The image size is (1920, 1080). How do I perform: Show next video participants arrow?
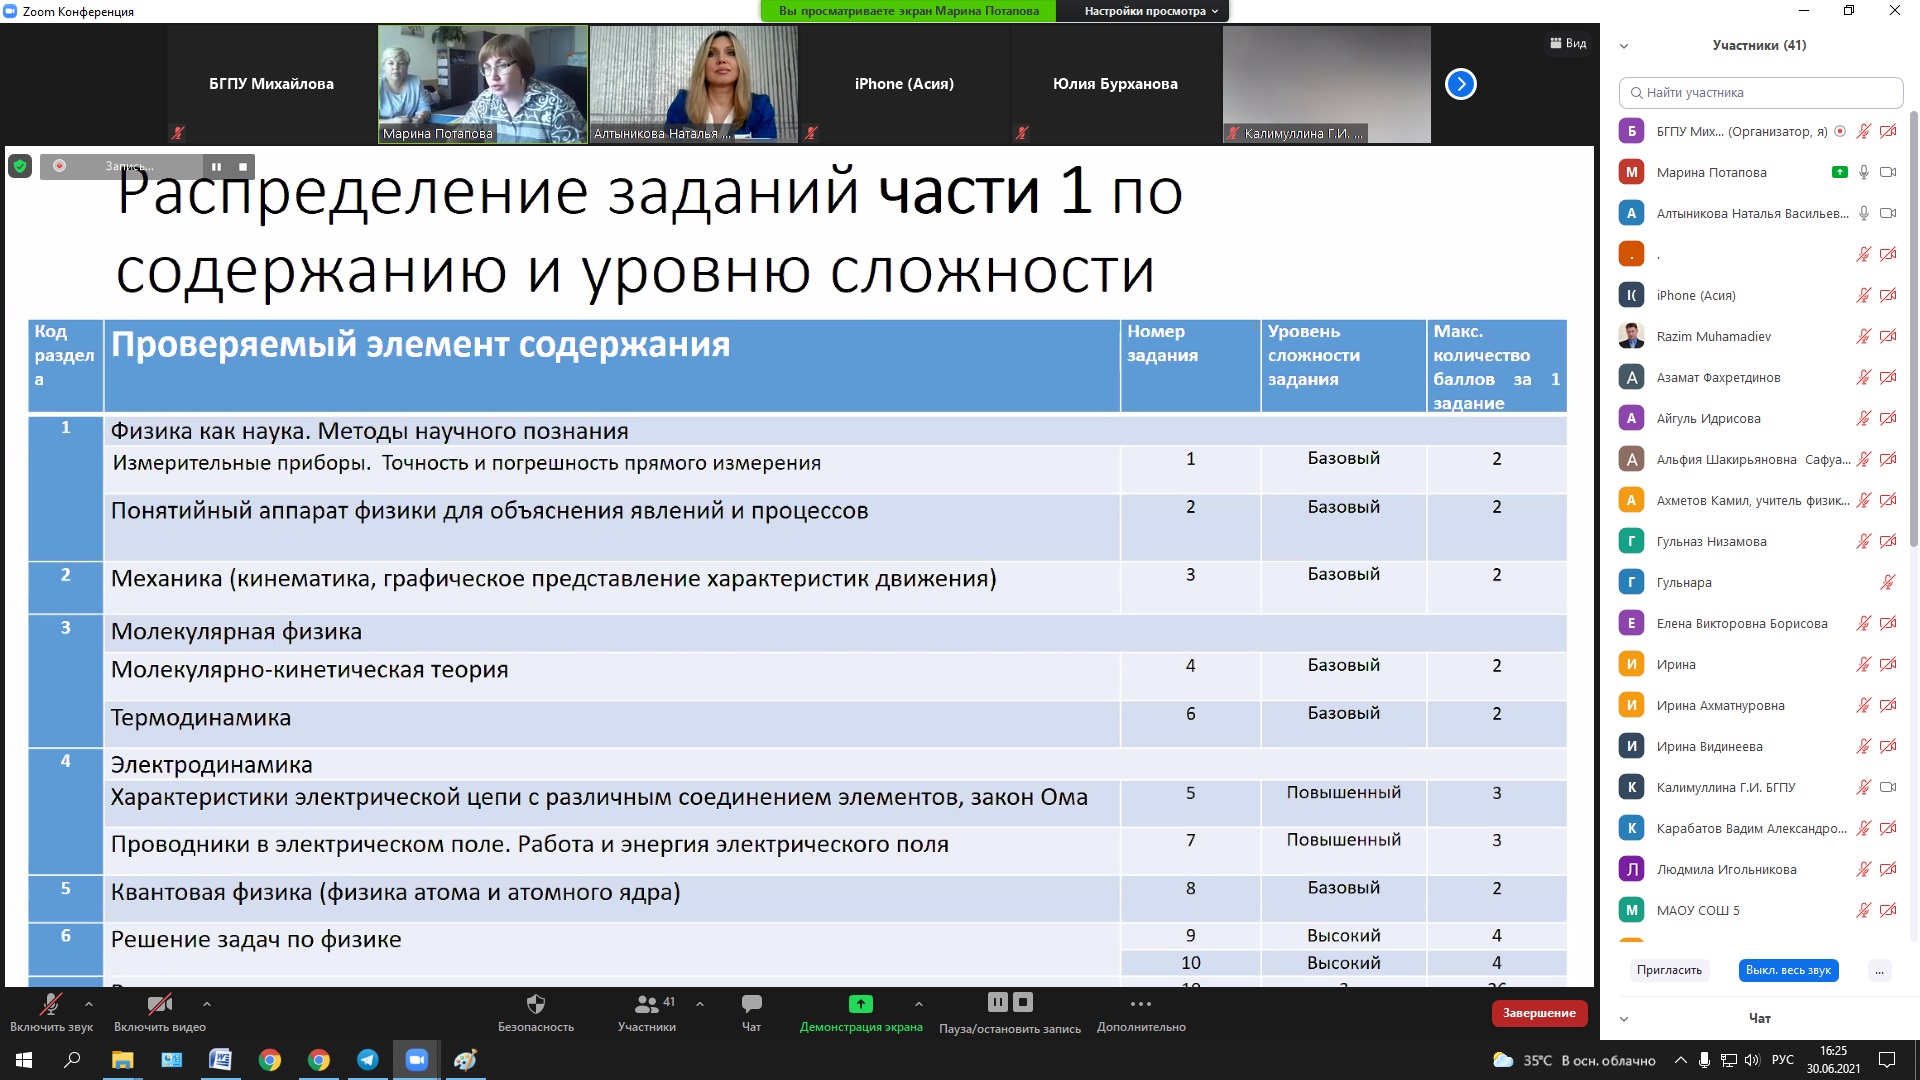click(1460, 84)
